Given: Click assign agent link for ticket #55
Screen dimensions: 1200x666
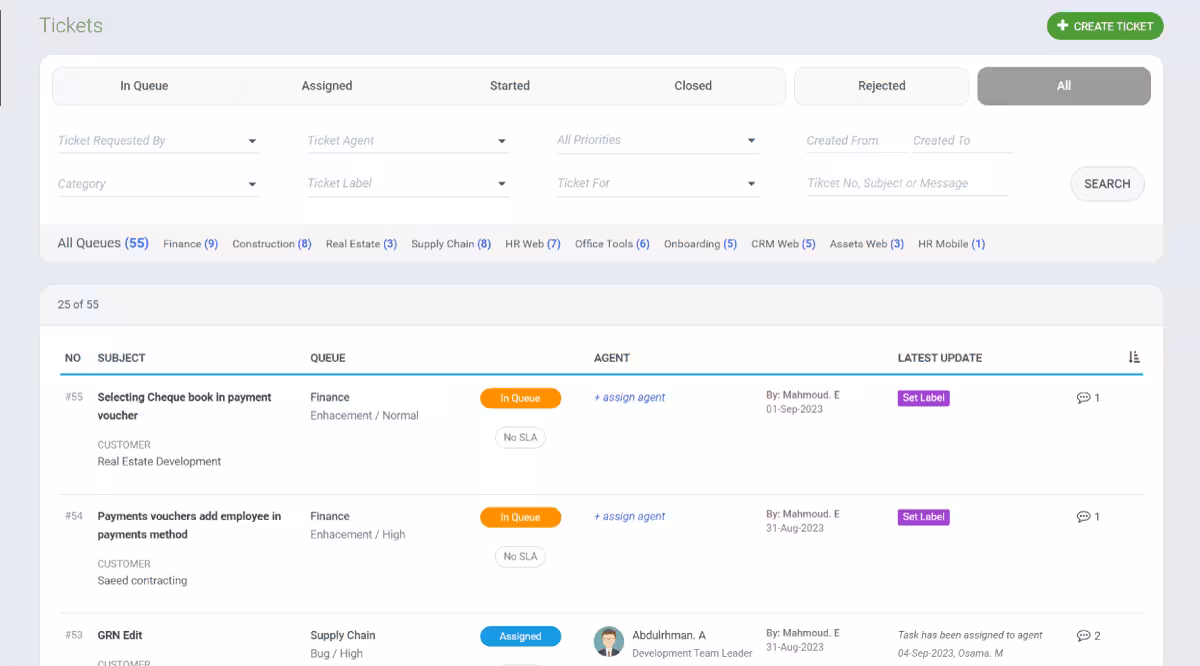Looking at the screenshot, I should [629, 398].
